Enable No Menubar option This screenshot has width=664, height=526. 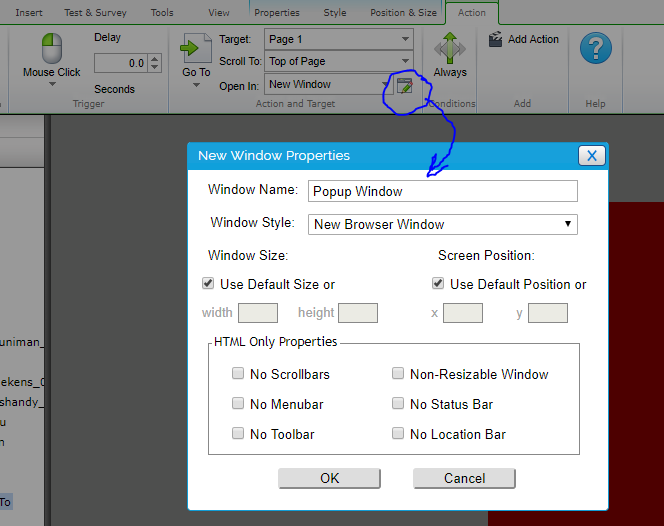click(x=238, y=403)
